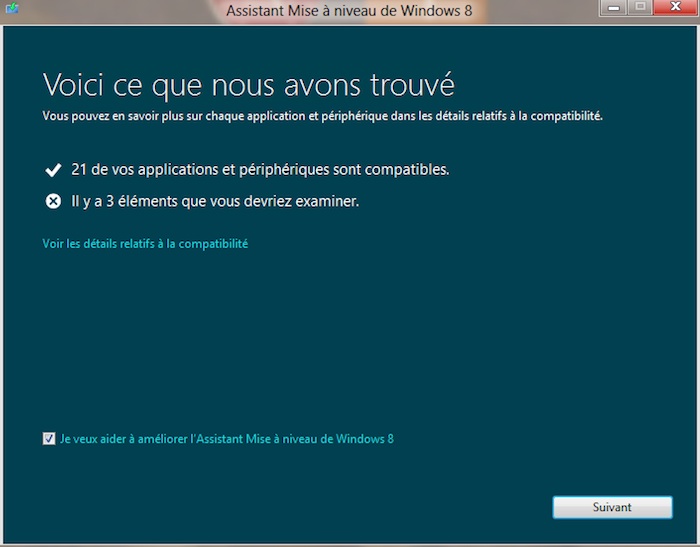The image size is (700, 547).
Task: Click the 'Il y a 3 éléments' text
Action: (215, 201)
